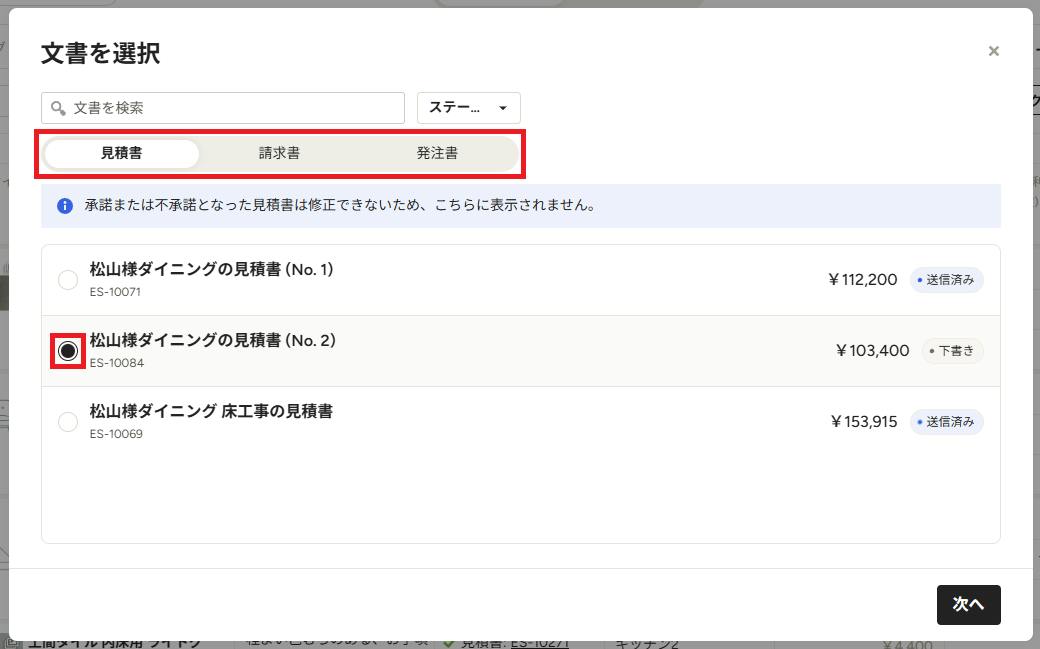Click the ES-10271 link behind dialog

pos(539,643)
